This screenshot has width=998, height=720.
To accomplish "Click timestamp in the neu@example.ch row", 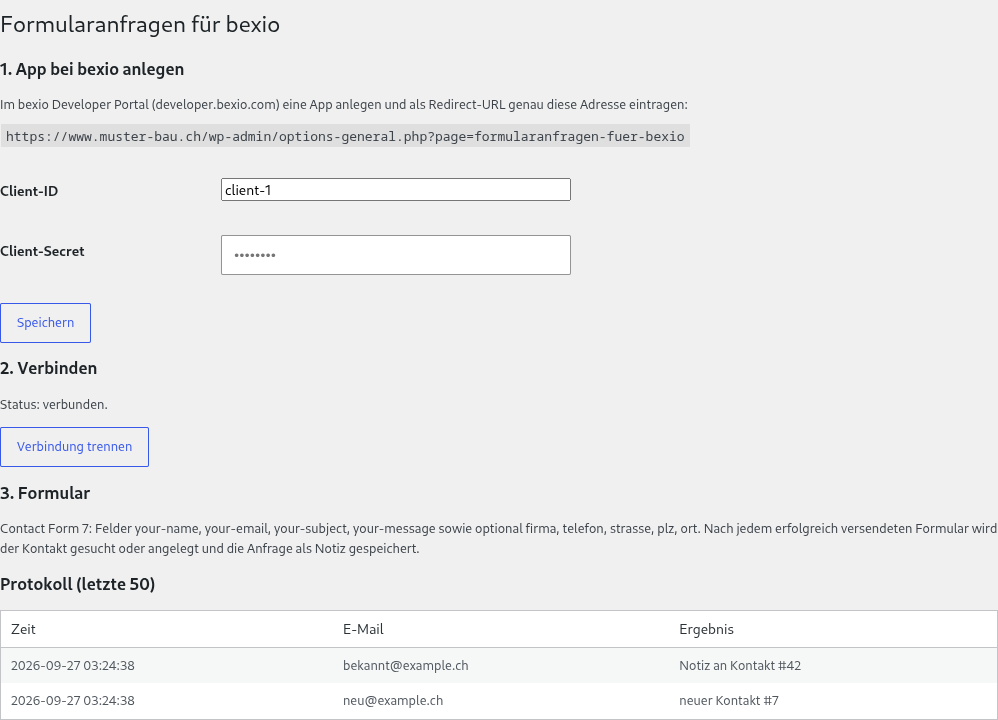I will pyautogui.click(x=73, y=701).
